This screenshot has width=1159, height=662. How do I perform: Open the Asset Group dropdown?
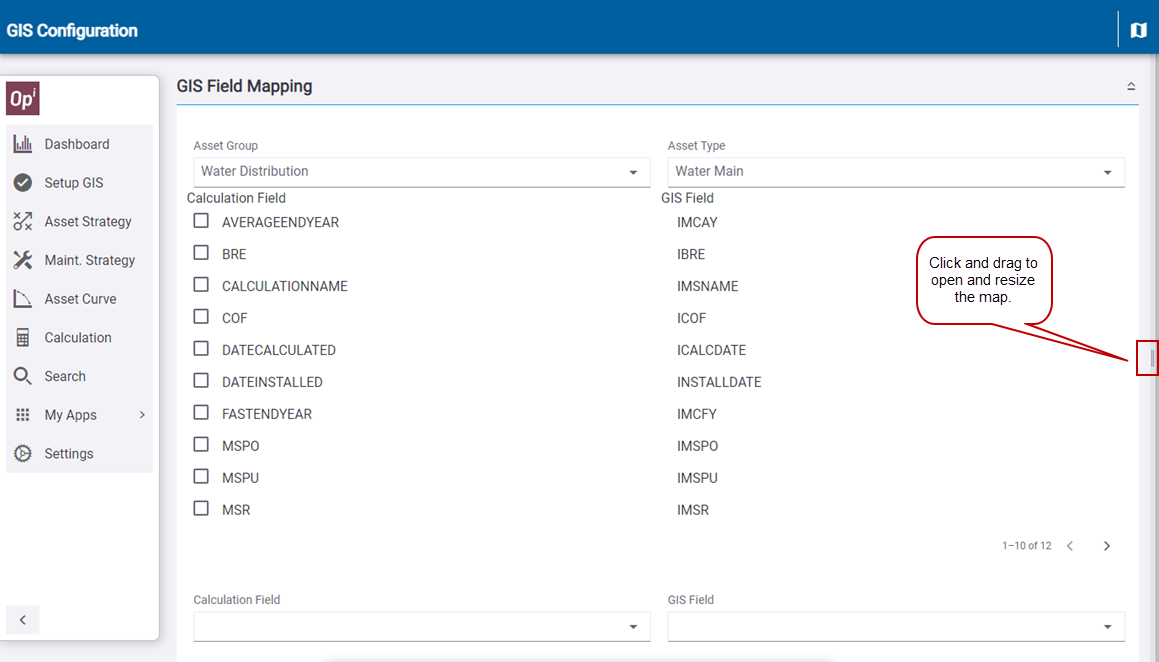coord(421,172)
